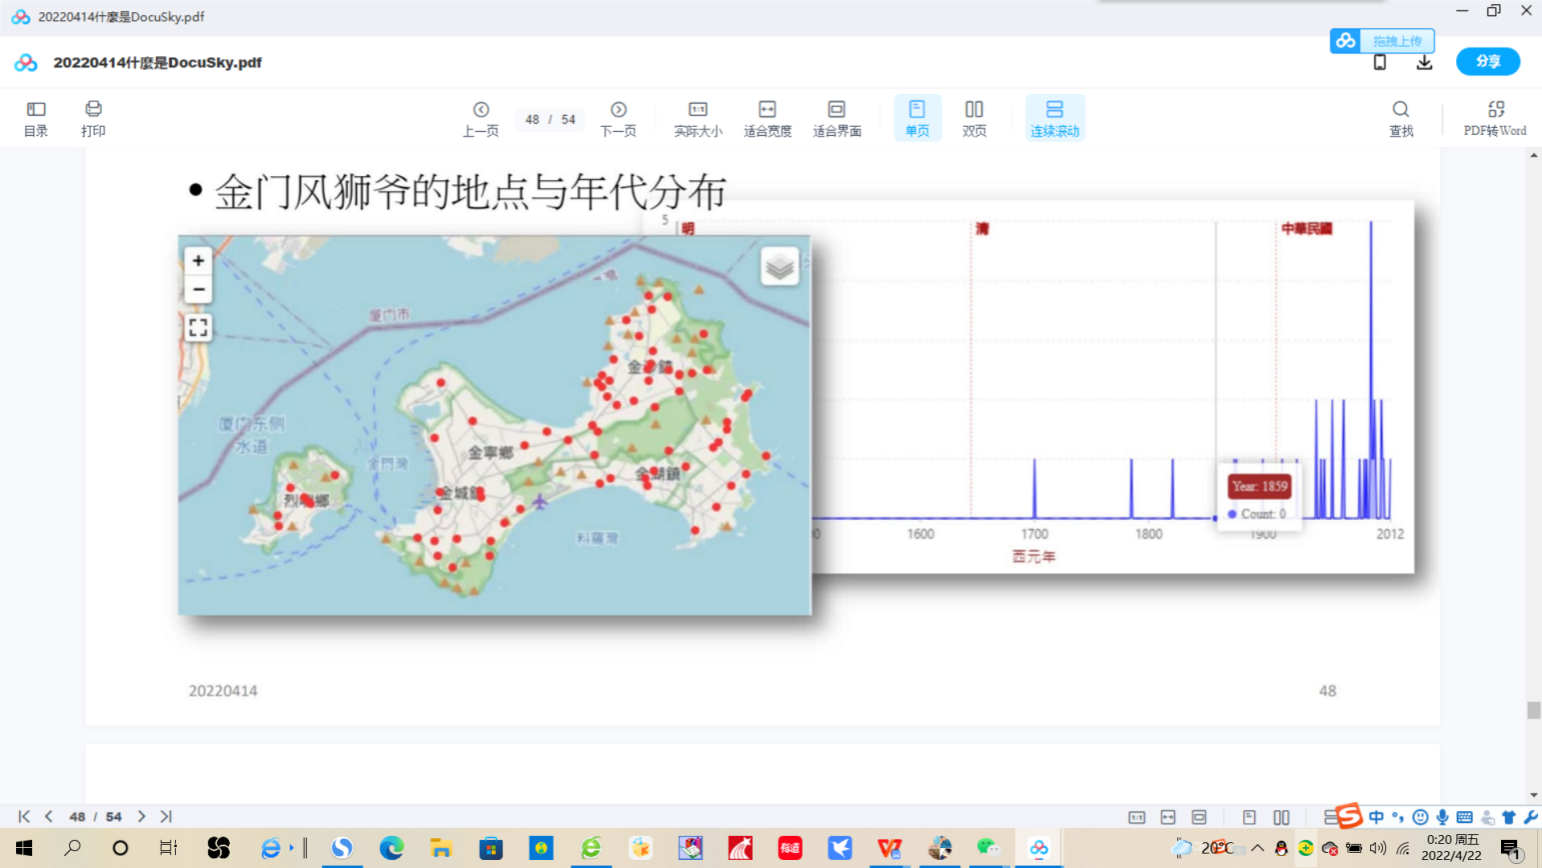Click the page number input field
The width and height of the screenshot is (1542, 868).
click(x=533, y=120)
